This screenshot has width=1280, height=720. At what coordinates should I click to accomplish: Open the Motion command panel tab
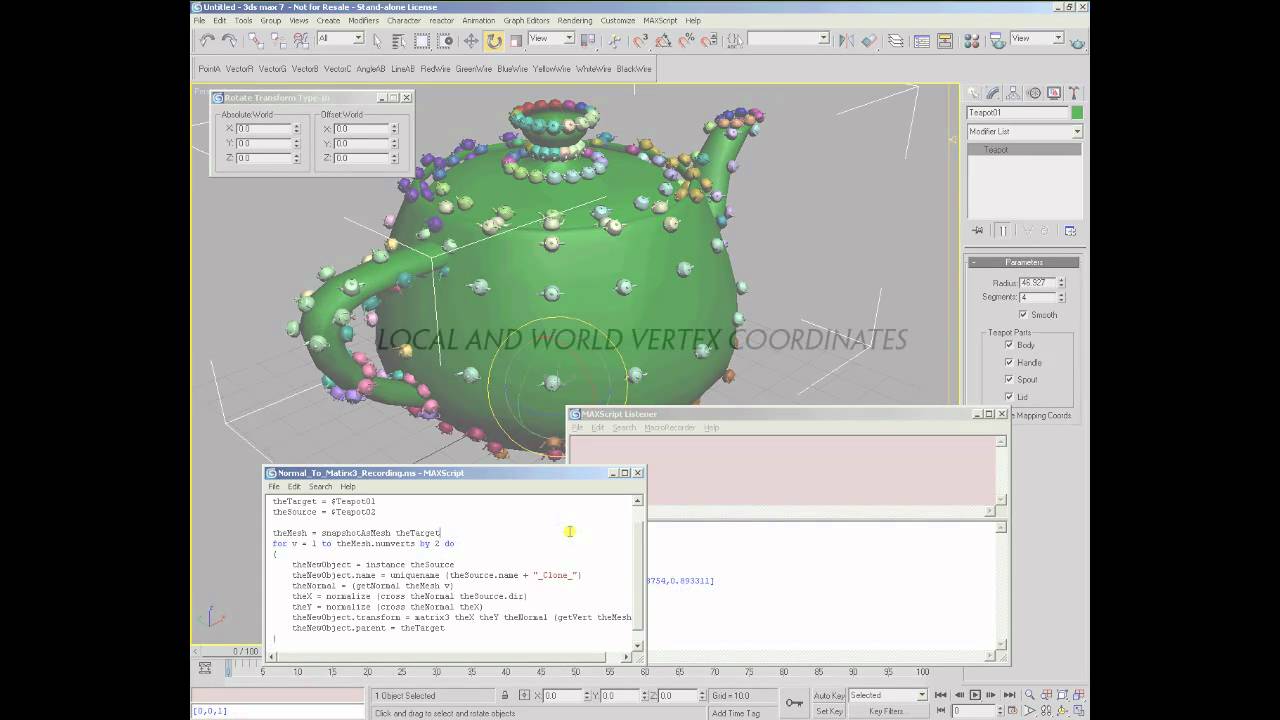[x=1034, y=93]
